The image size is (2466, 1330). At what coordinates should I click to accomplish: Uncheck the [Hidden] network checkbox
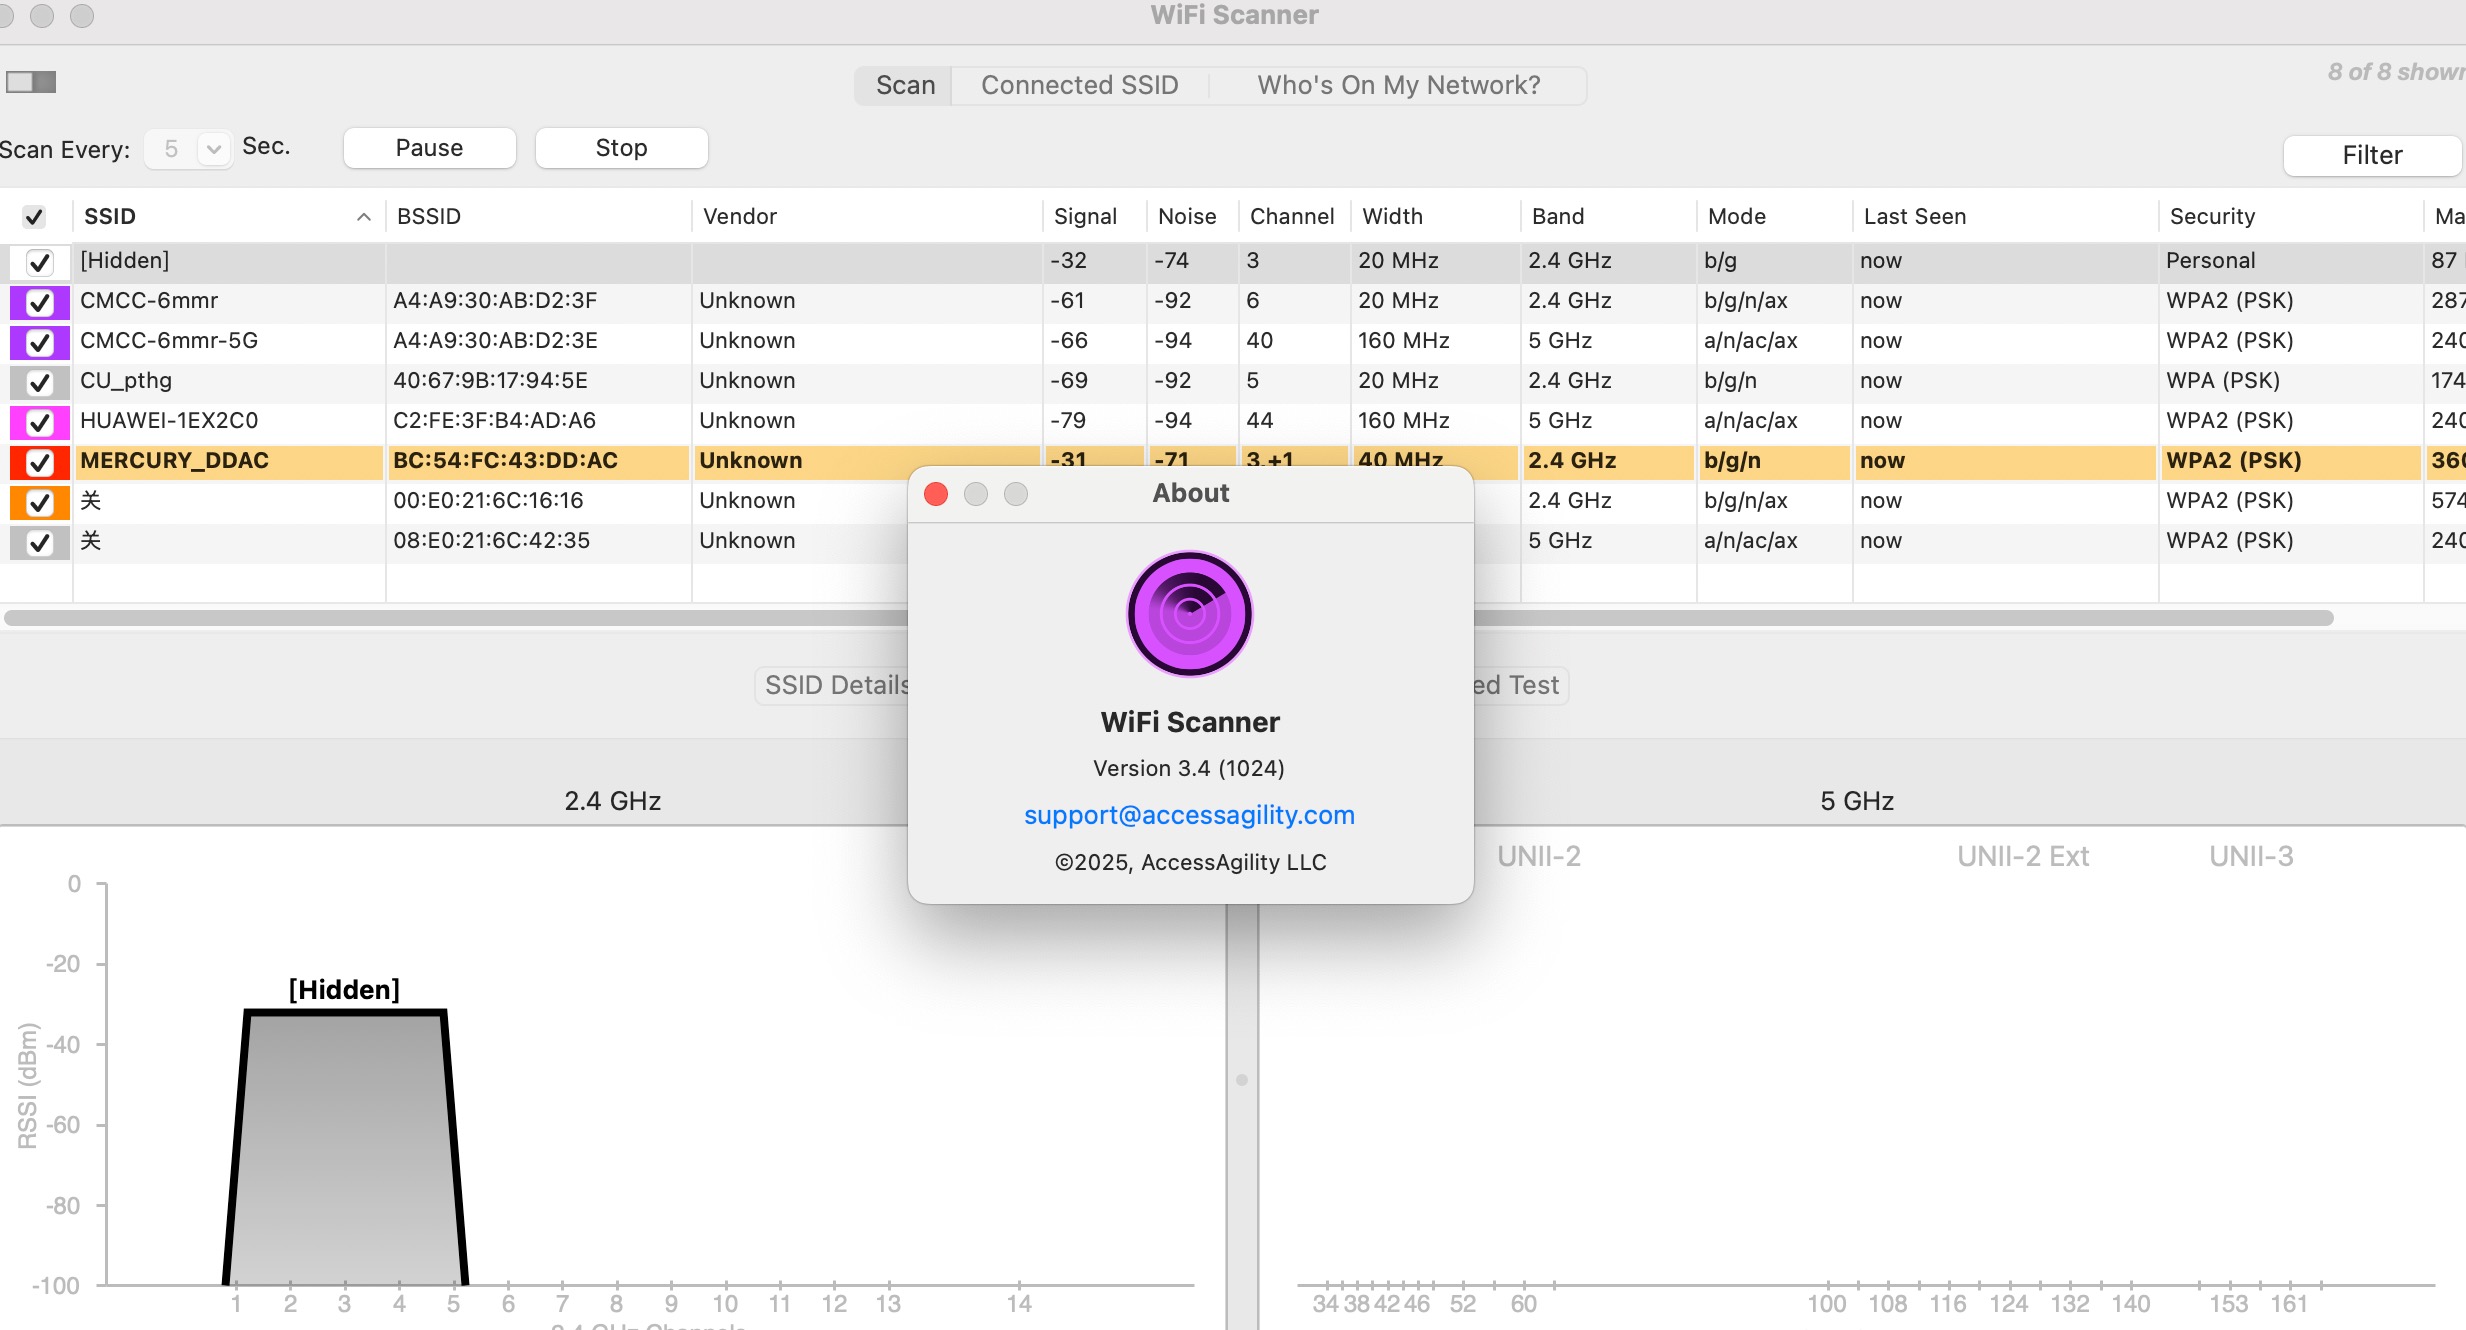(39, 262)
